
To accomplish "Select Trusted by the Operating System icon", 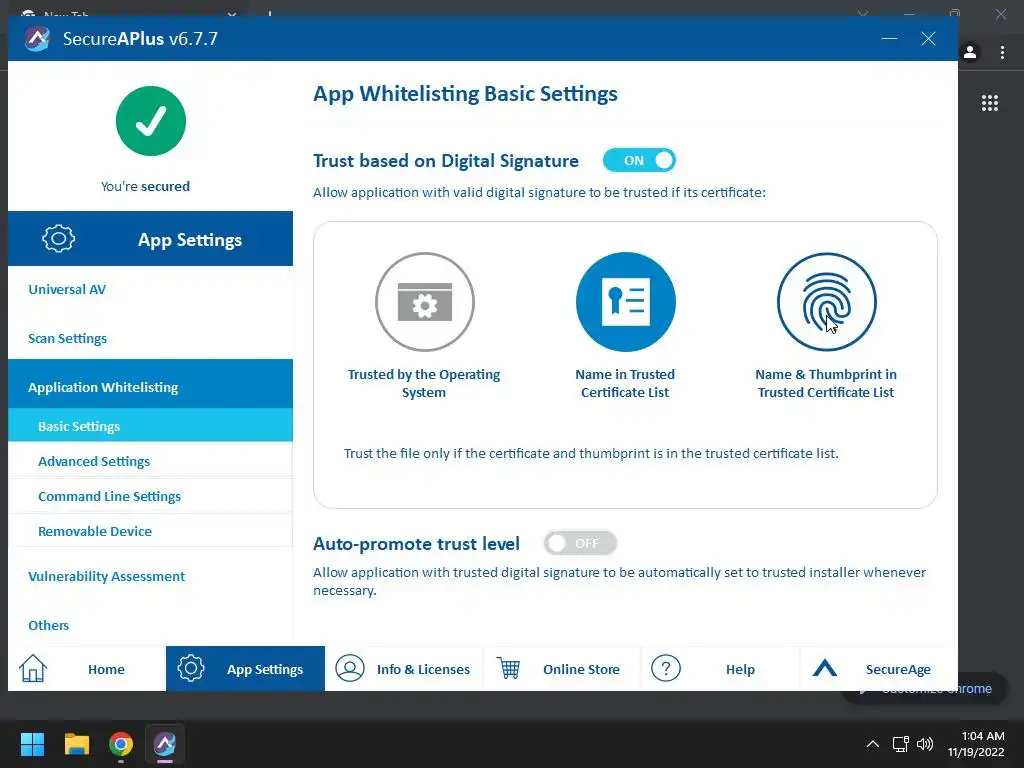I will (x=424, y=302).
